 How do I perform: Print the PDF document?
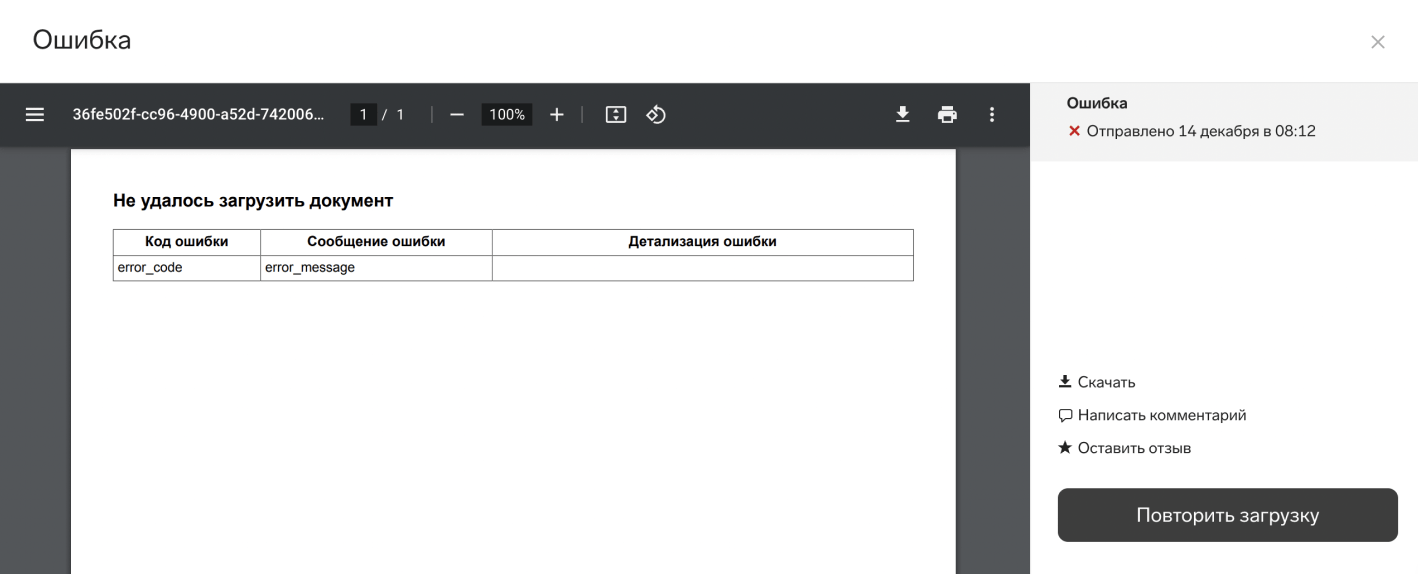pyautogui.click(x=947, y=115)
